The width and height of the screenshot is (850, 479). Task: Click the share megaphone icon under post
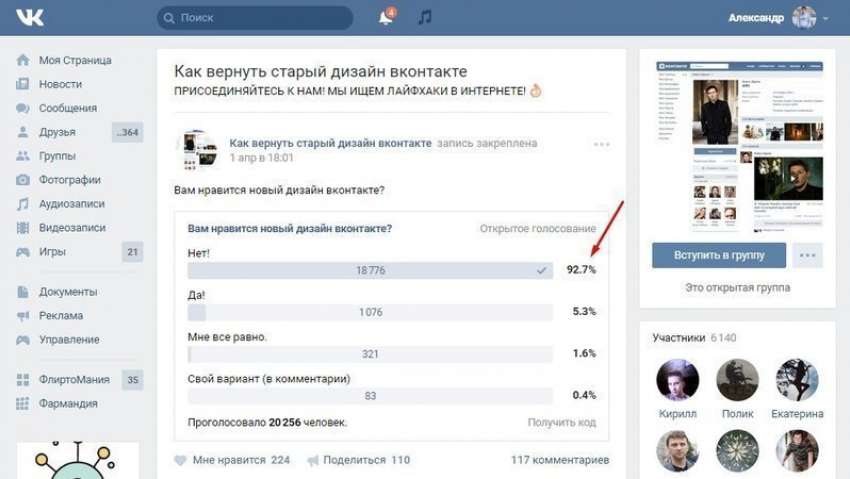tap(313, 461)
